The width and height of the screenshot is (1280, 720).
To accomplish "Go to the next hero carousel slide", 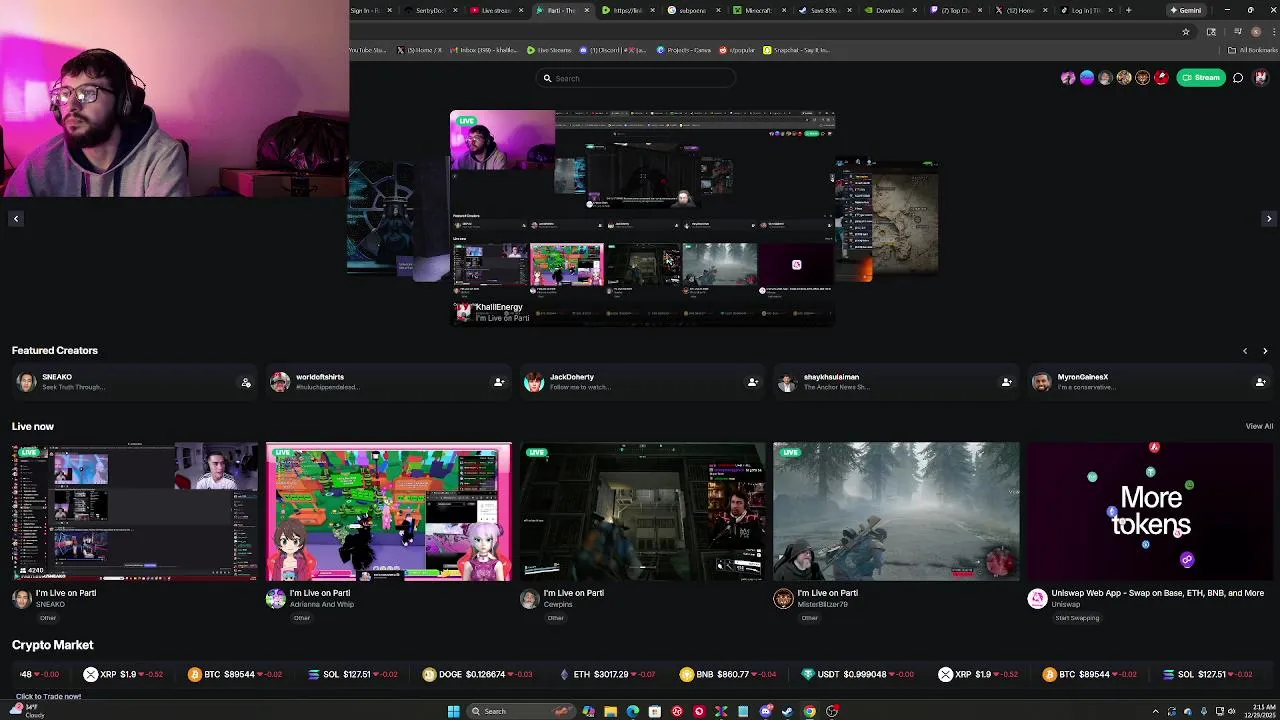I will coord(1269,218).
